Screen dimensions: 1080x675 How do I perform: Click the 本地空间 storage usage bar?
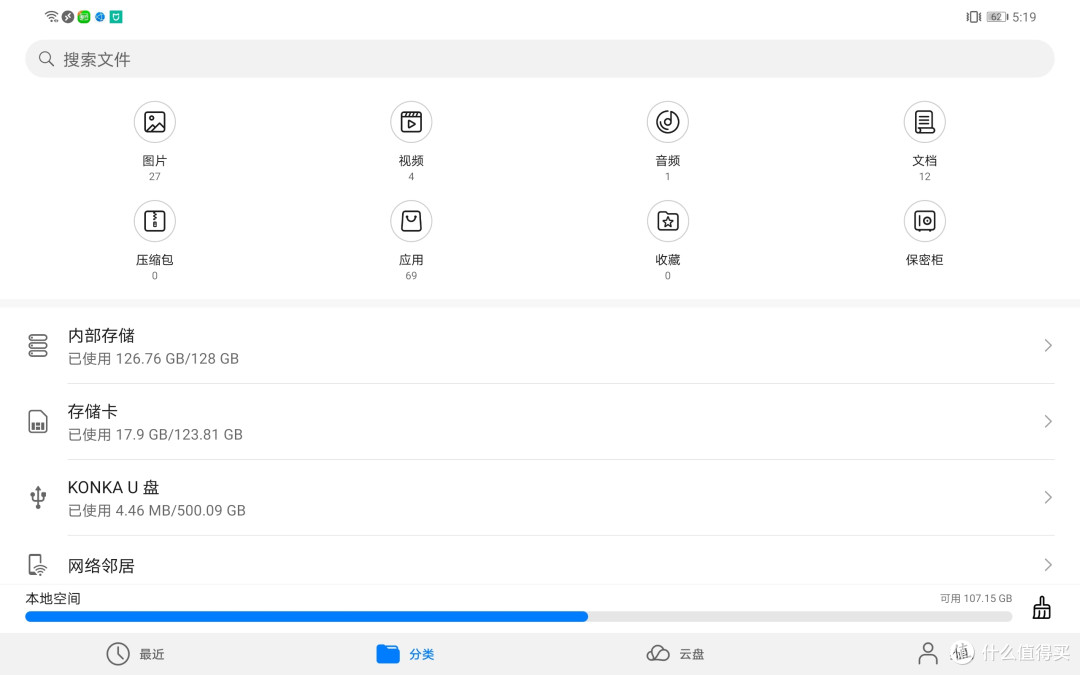(518, 617)
